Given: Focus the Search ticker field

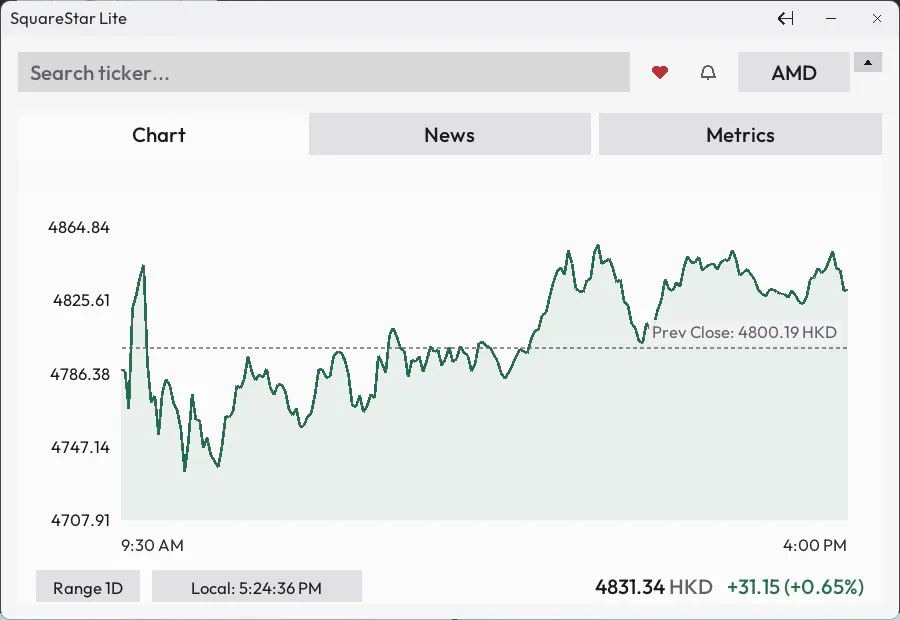Looking at the screenshot, I should tap(324, 72).
